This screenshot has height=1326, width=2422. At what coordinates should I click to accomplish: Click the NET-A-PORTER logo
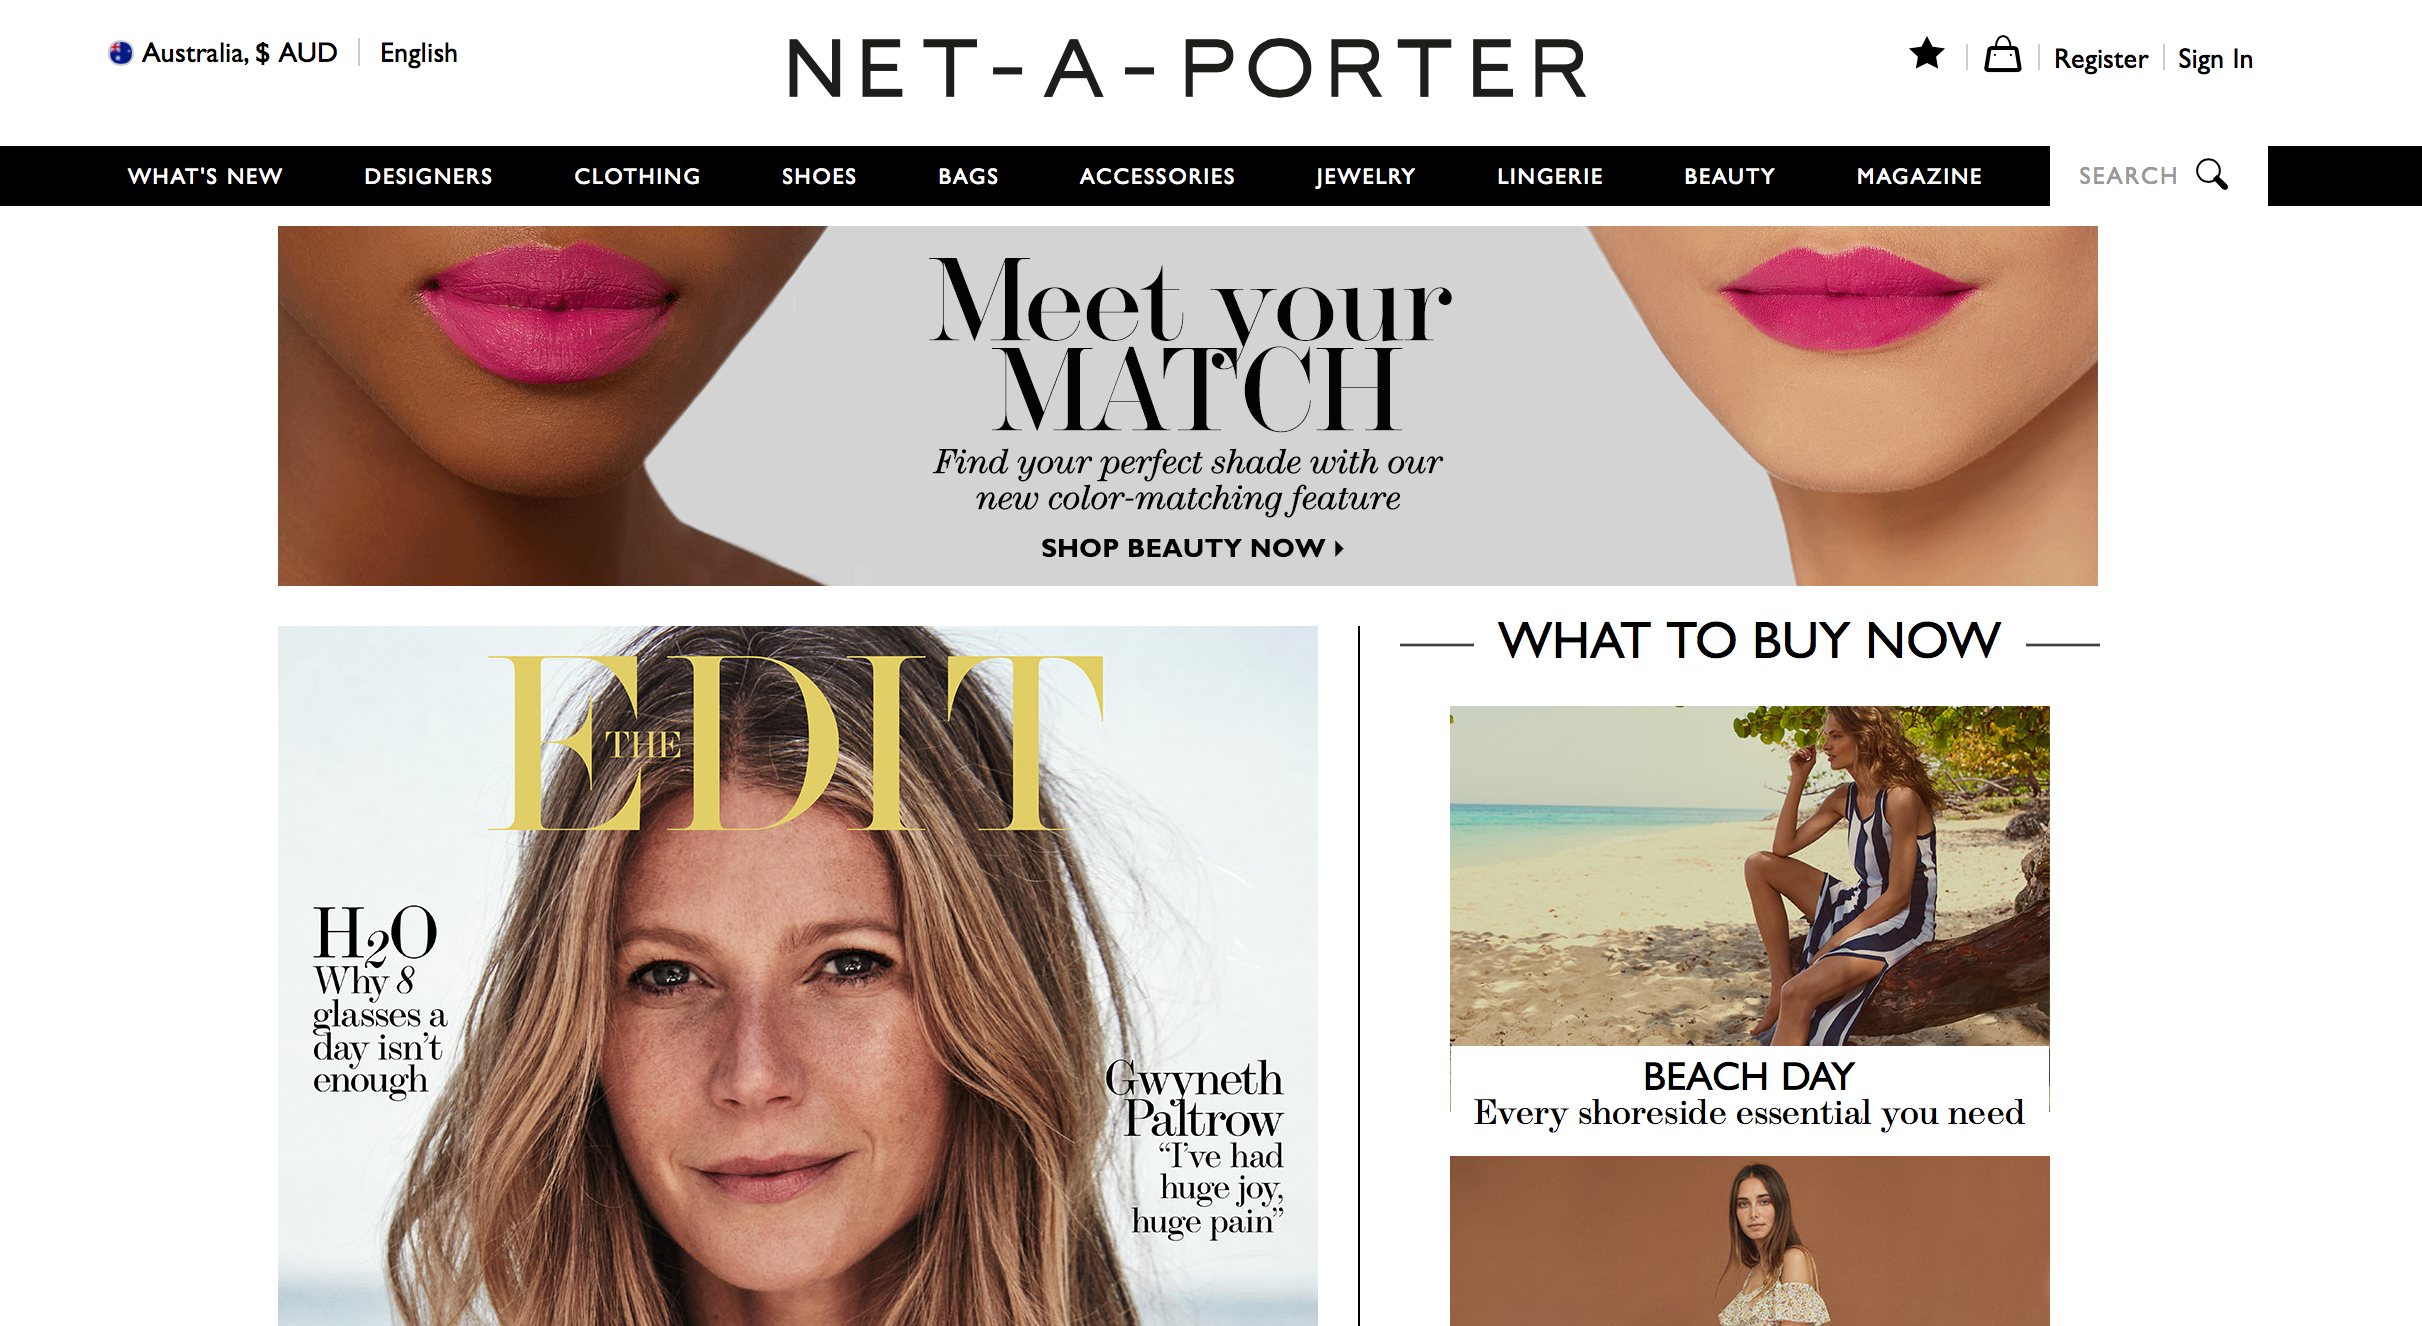point(1187,69)
